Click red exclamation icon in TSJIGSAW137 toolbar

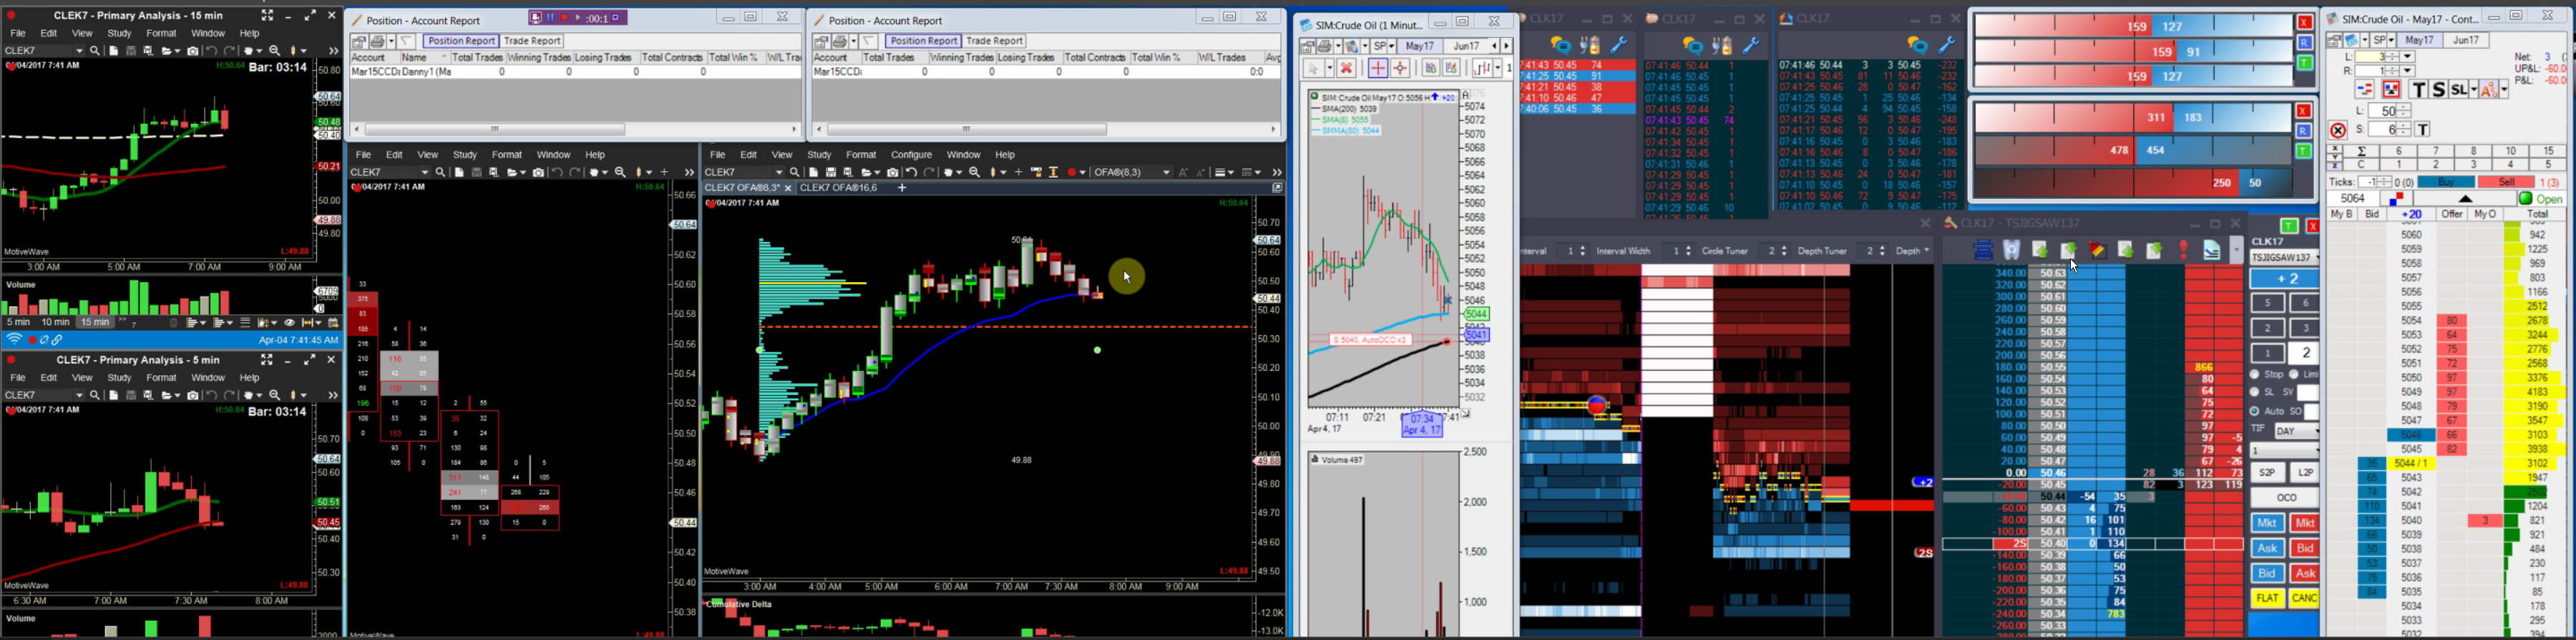pos(2183,250)
